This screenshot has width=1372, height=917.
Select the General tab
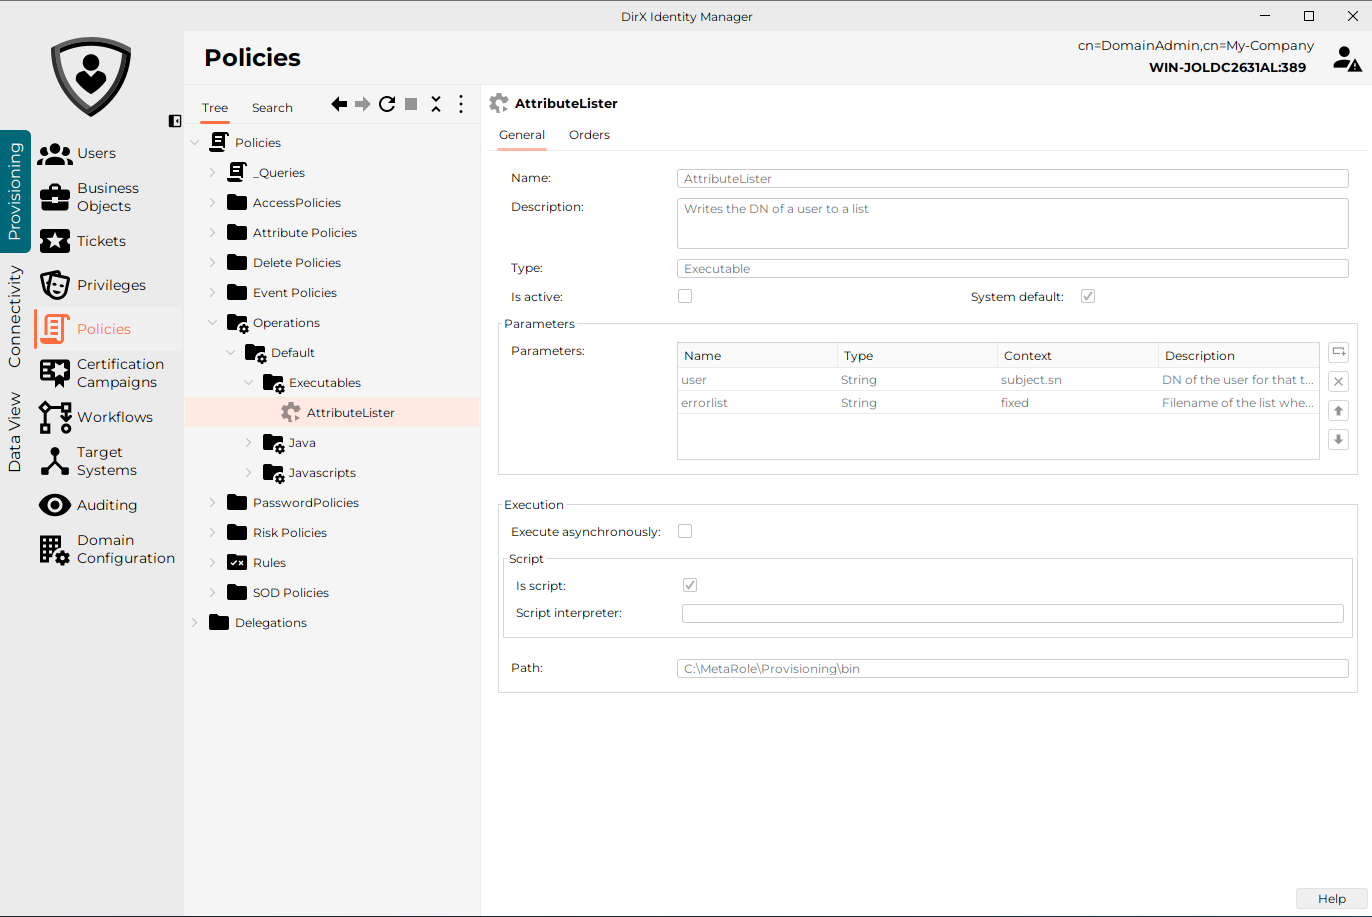tap(522, 135)
